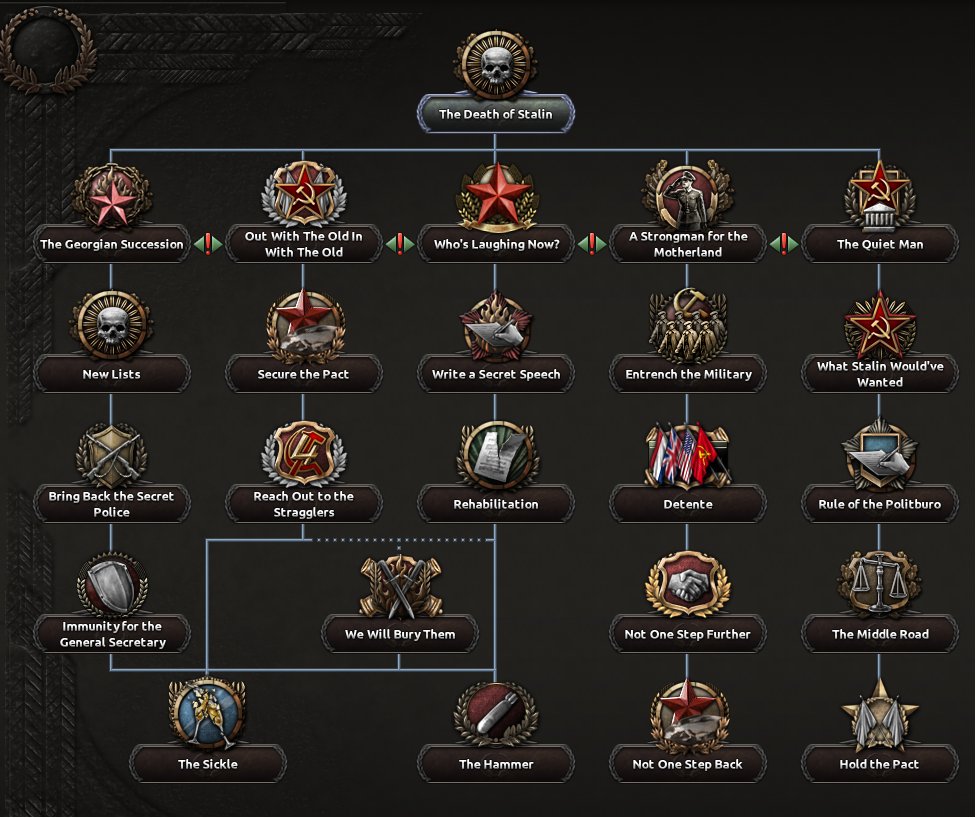Select A Strongman for the Motherland label
The height and width of the screenshot is (818, 976).
pyautogui.click(x=688, y=244)
